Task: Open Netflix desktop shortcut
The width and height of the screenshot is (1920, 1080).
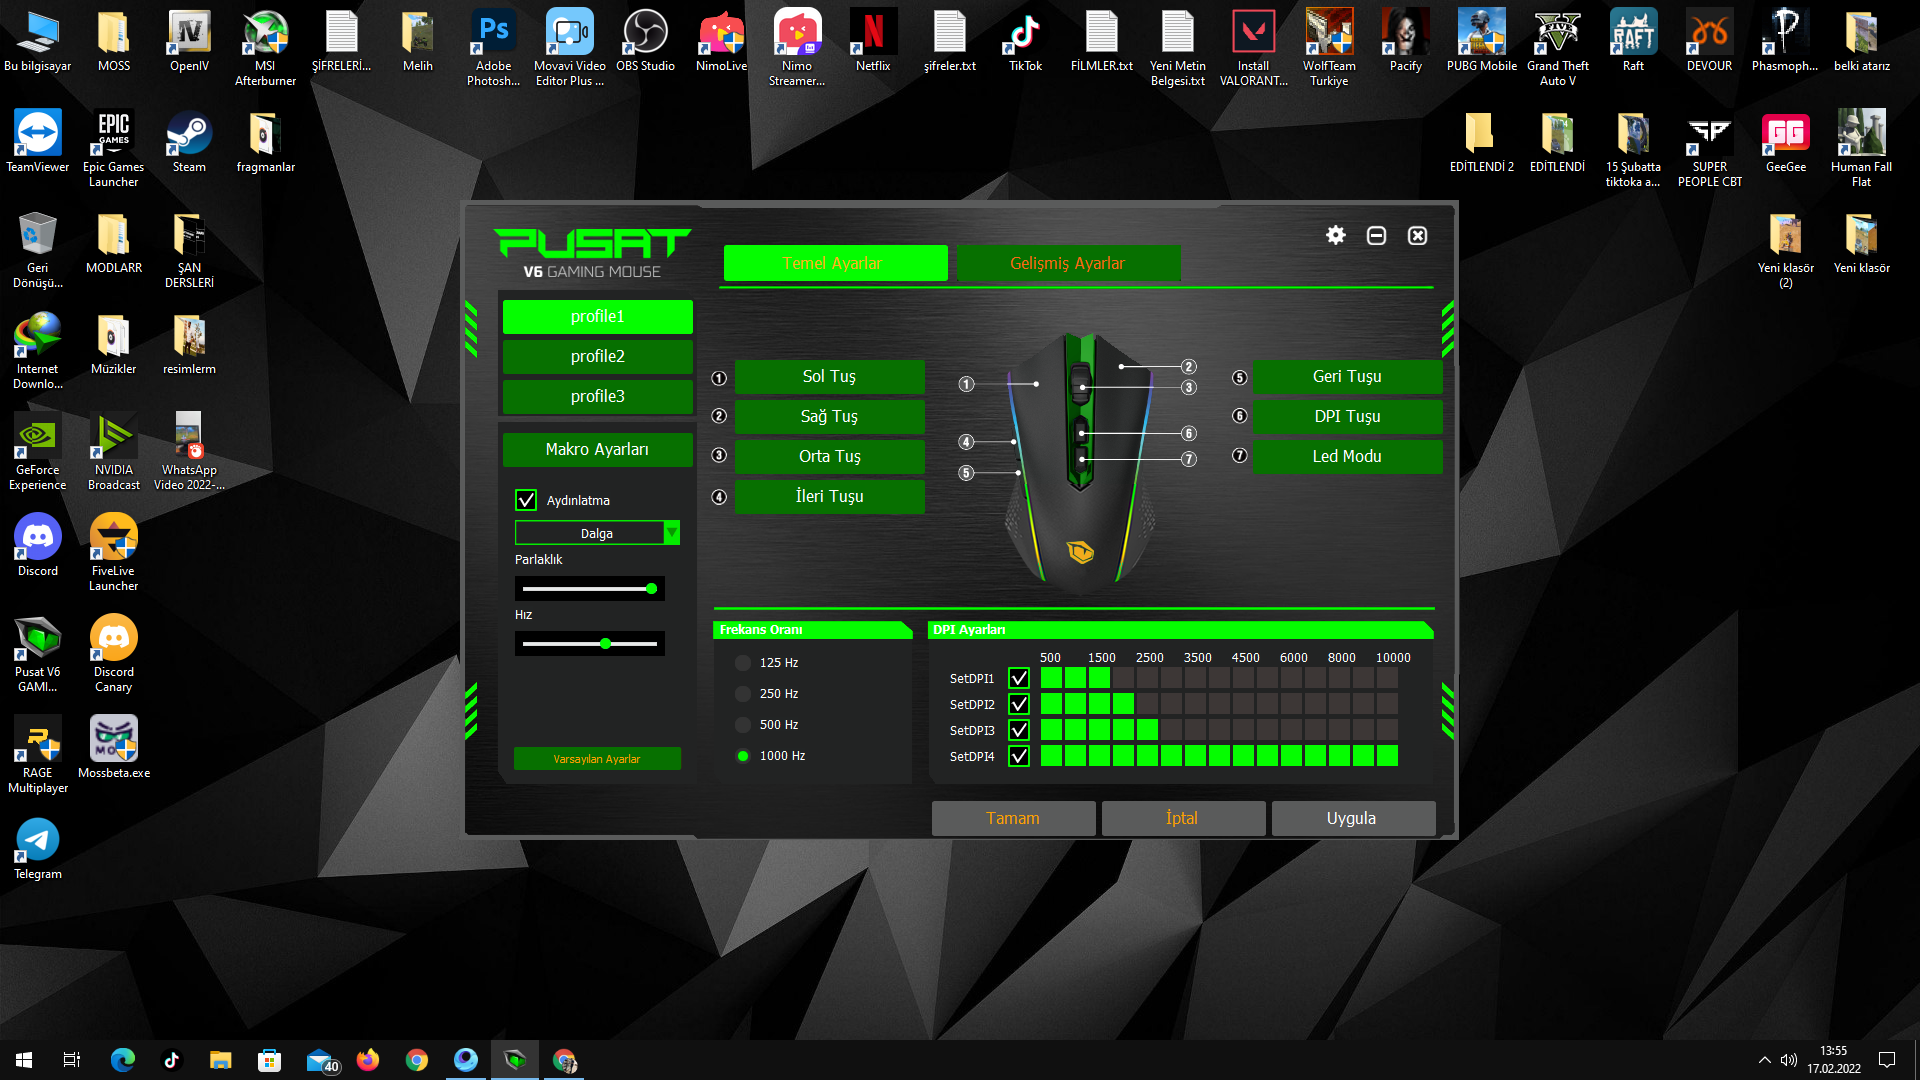Action: click(x=873, y=41)
